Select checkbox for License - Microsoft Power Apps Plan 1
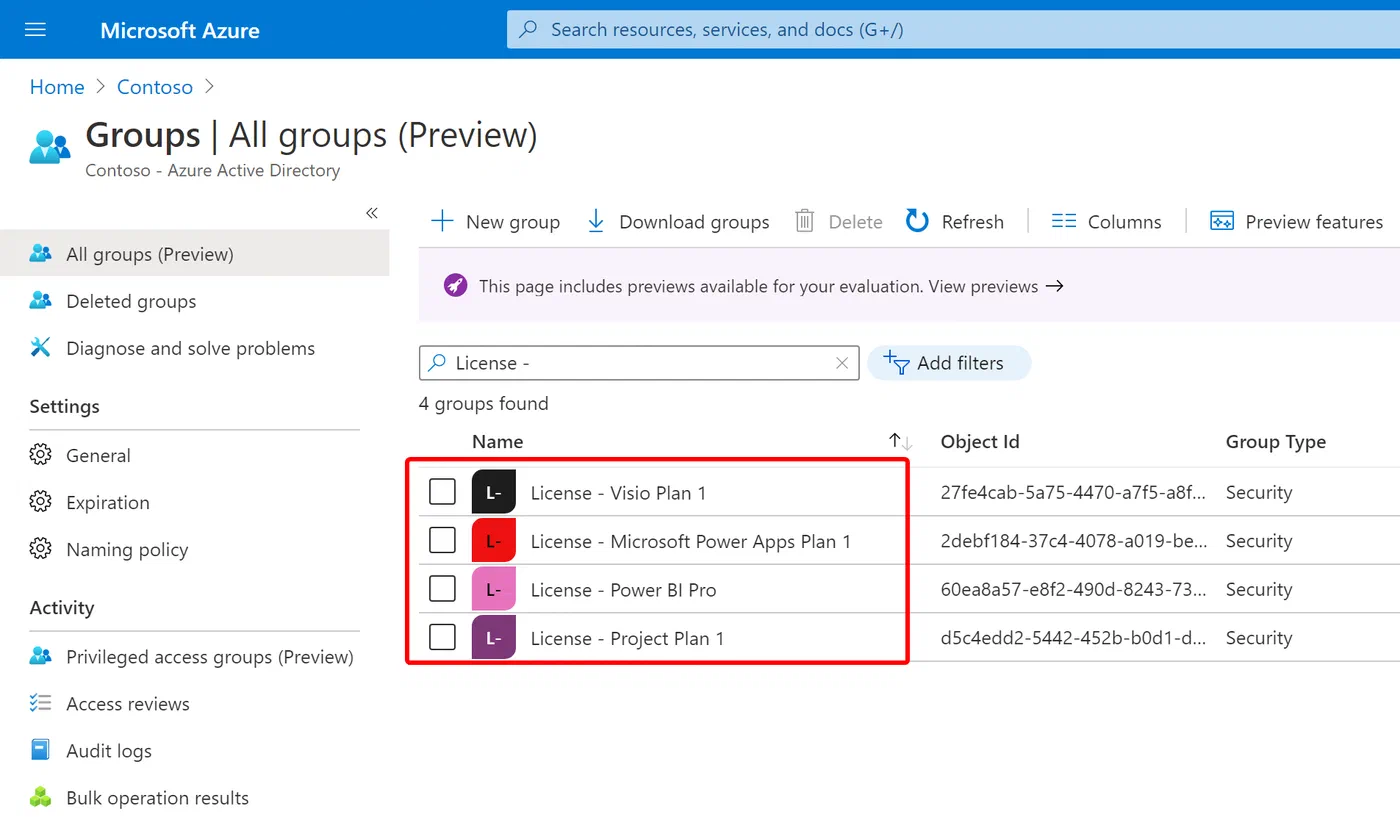This screenshot has height=839, width=1400. click(x=442, y=541)
